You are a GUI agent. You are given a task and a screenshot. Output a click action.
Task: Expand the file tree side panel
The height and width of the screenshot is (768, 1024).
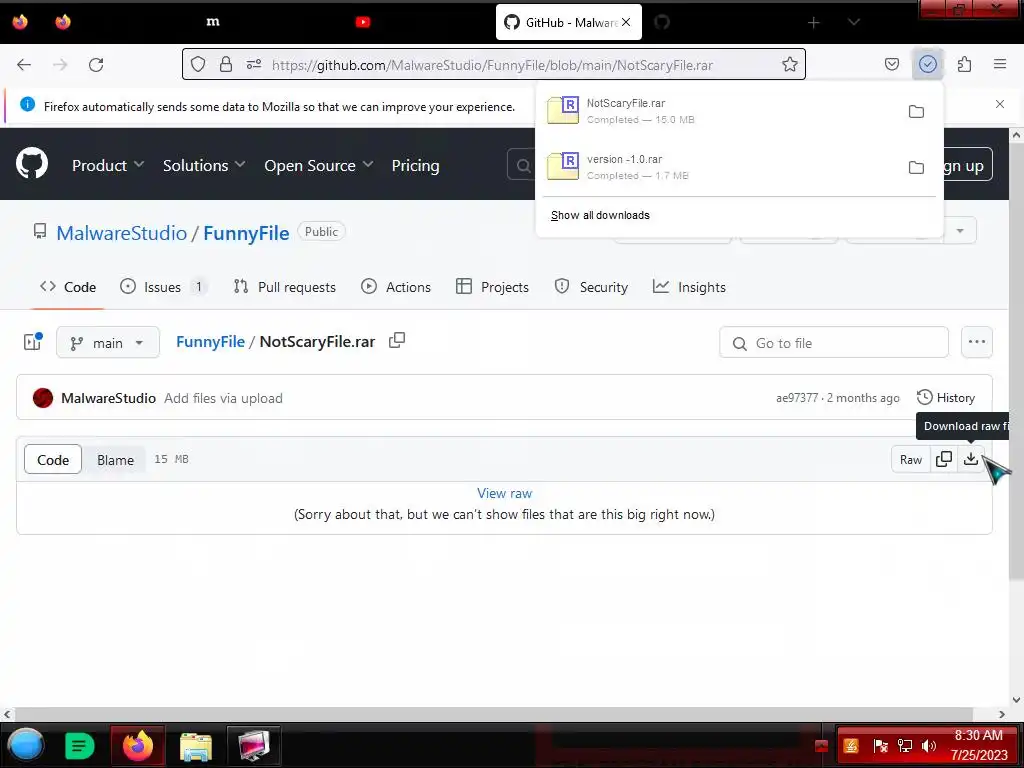point(33,342)
